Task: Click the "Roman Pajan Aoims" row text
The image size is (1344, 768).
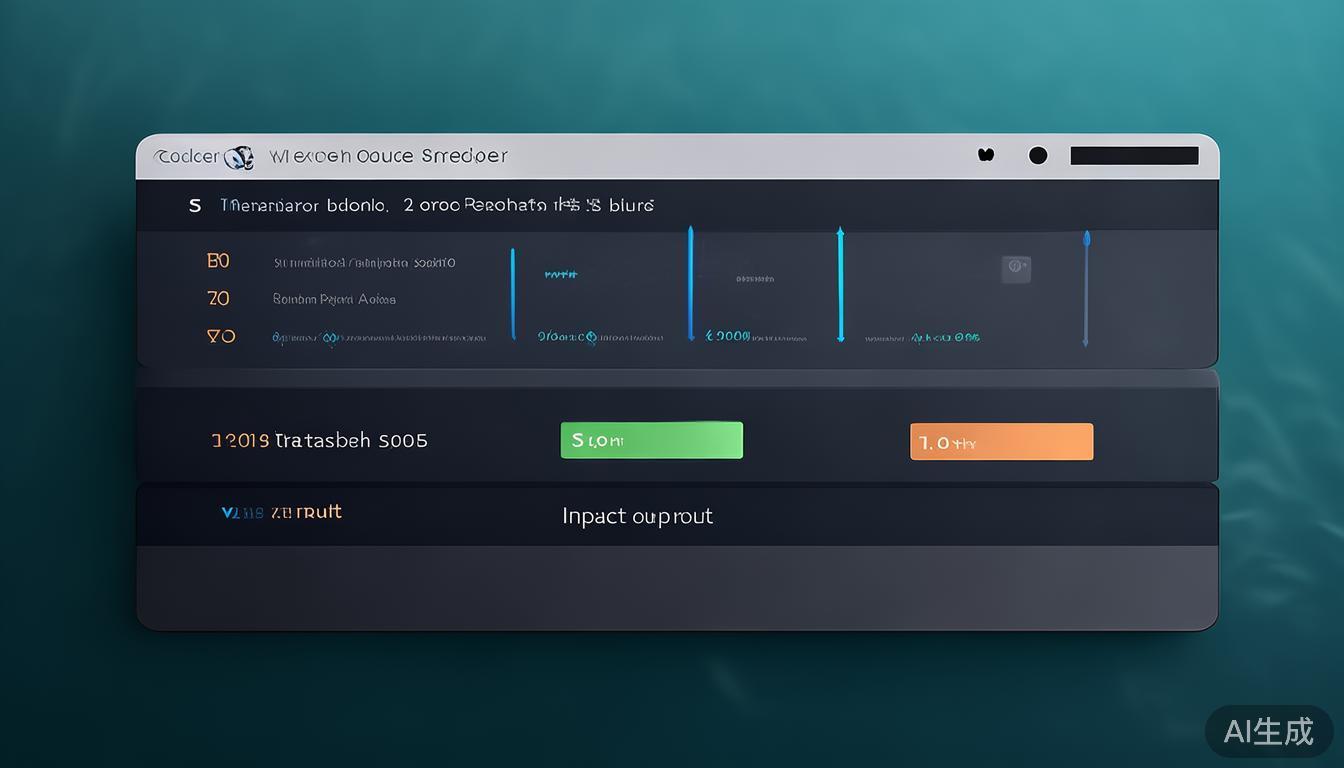Action: [334, 299]
